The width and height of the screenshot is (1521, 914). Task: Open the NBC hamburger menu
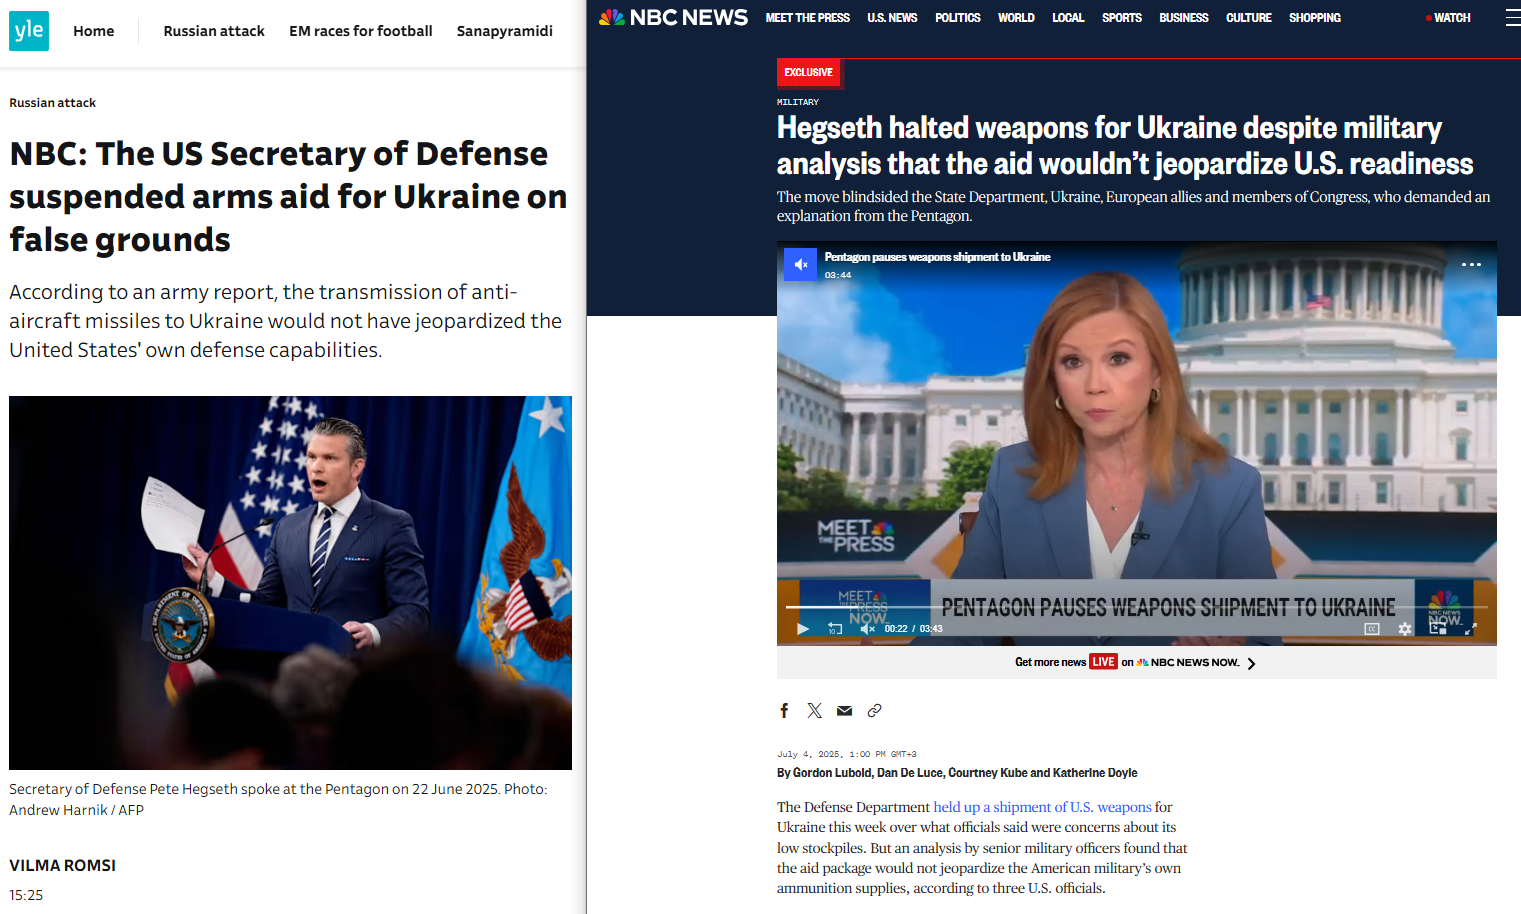[x=1512, y=18]
